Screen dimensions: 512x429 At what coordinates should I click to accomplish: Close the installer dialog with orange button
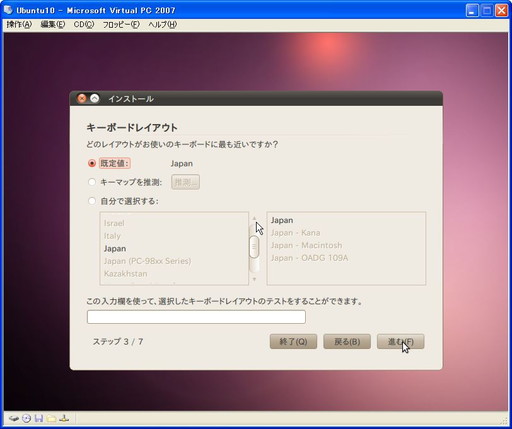(82, 98)
